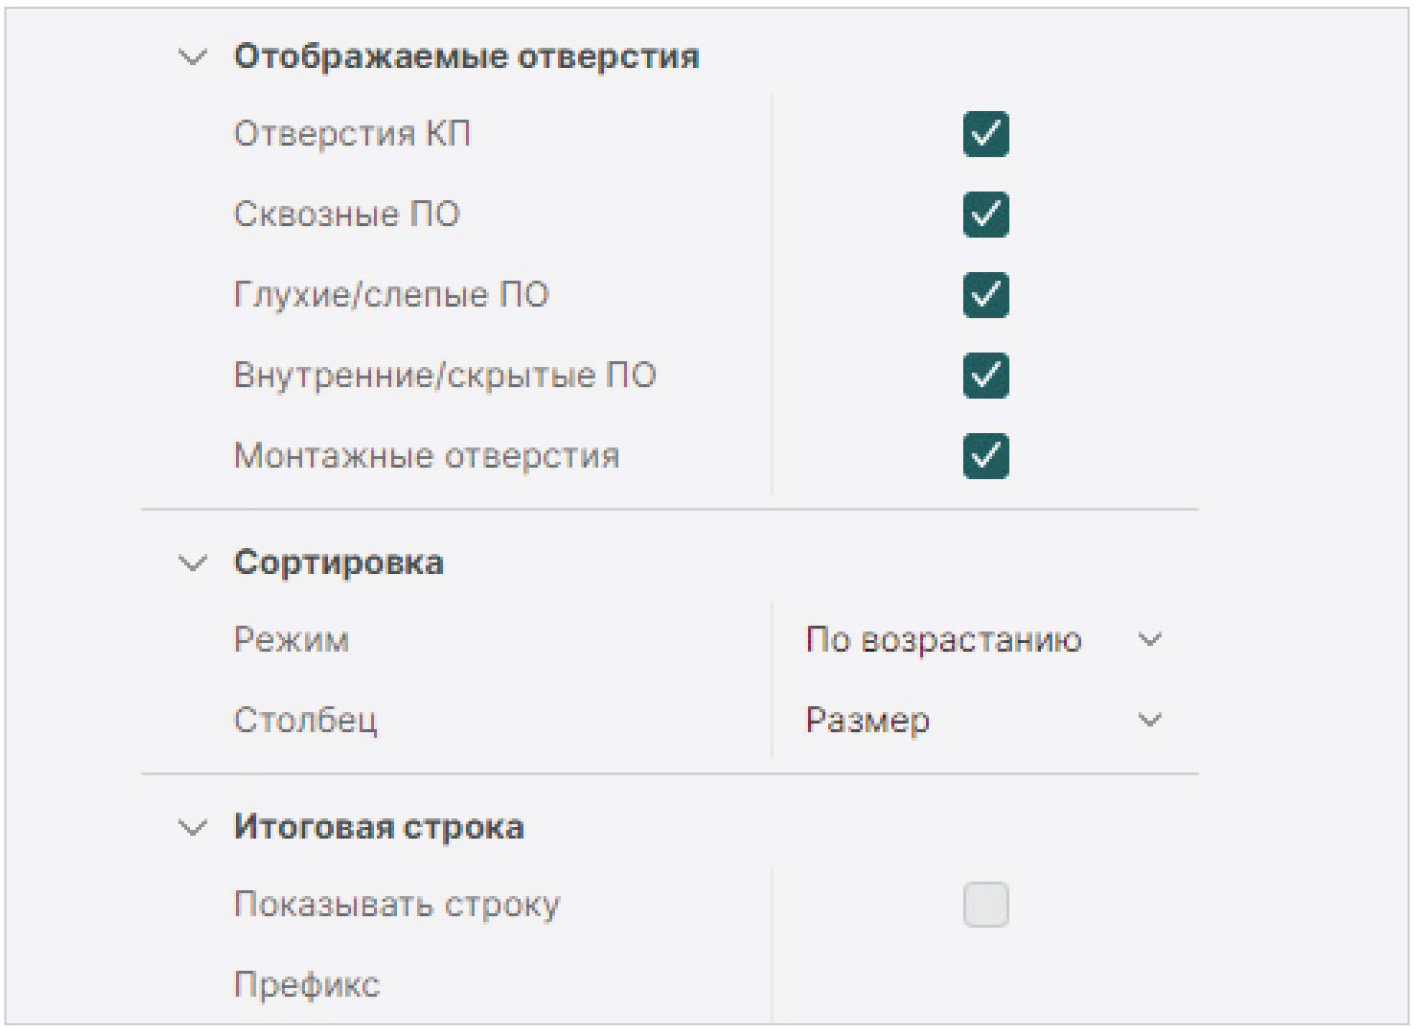Click "По возрастанию" to change sort order
This screenshot has width=1415, height=1028.
(x=943, y=640)
